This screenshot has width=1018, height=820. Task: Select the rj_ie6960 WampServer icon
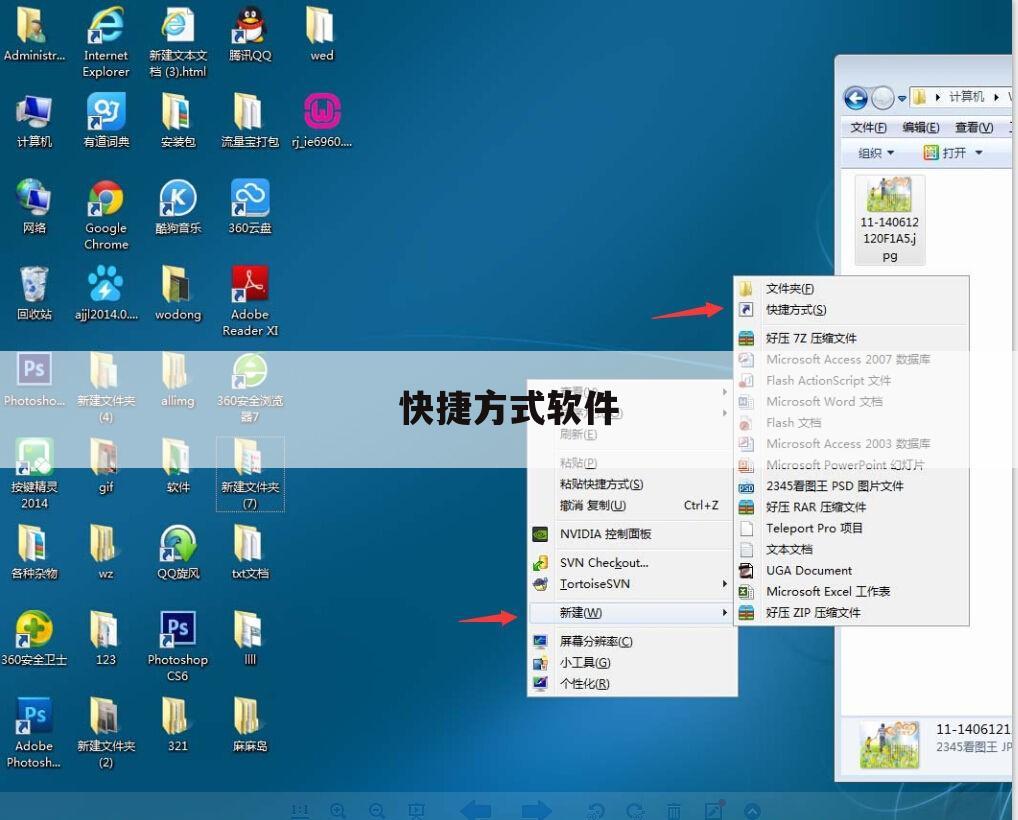coord(321,121)
